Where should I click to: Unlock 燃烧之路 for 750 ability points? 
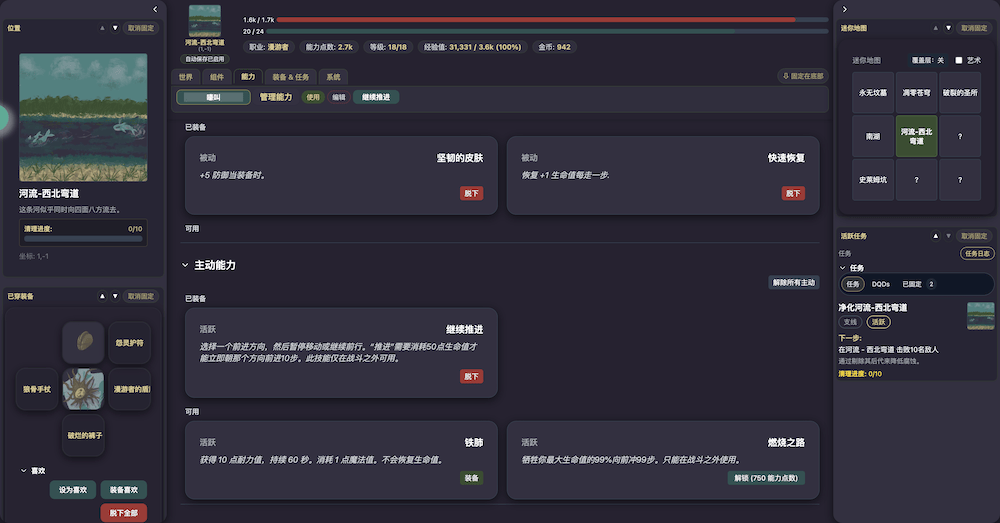pyautogui.click(x=766, y=478)
